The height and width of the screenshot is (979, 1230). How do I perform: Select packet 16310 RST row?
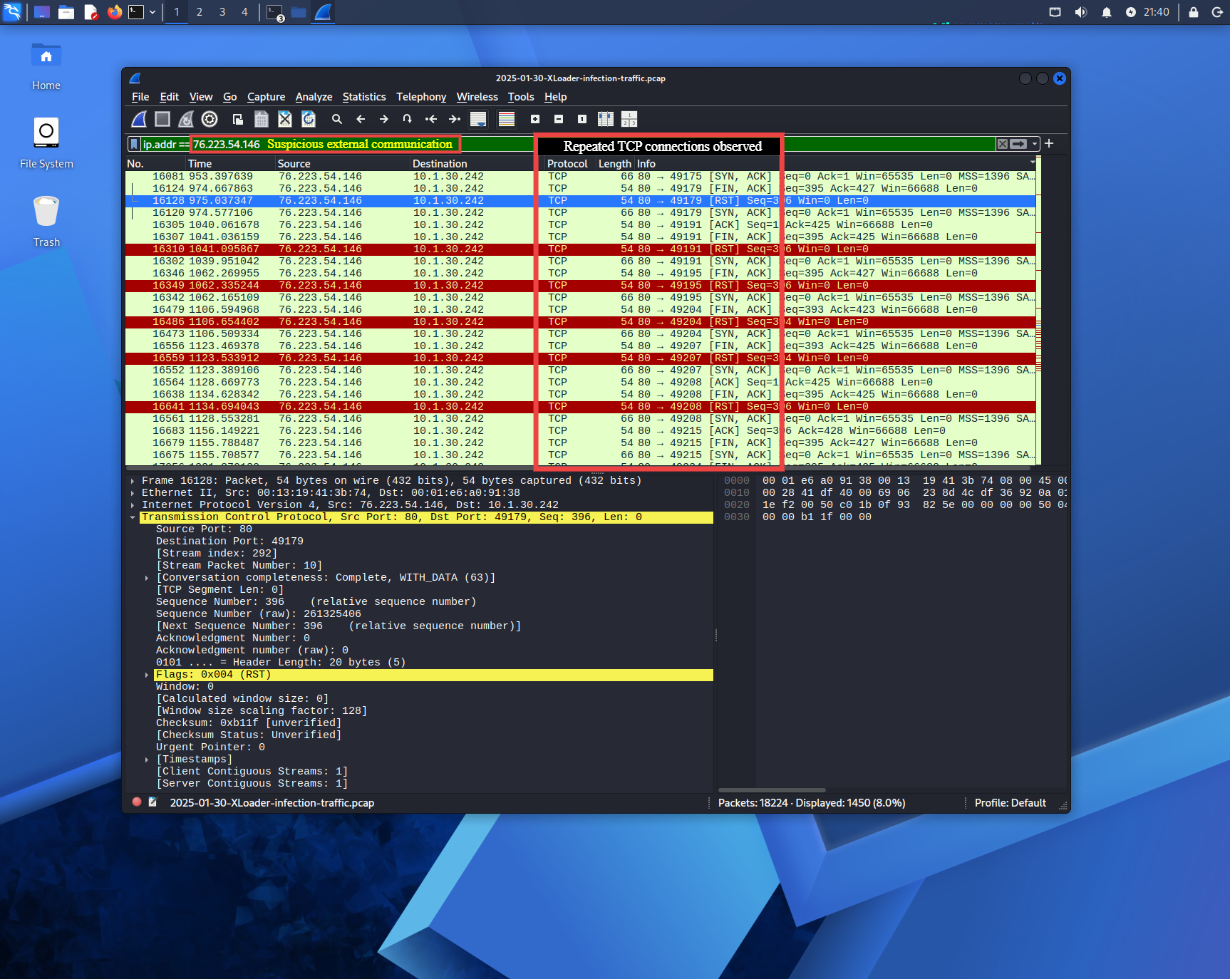[580, 249]
